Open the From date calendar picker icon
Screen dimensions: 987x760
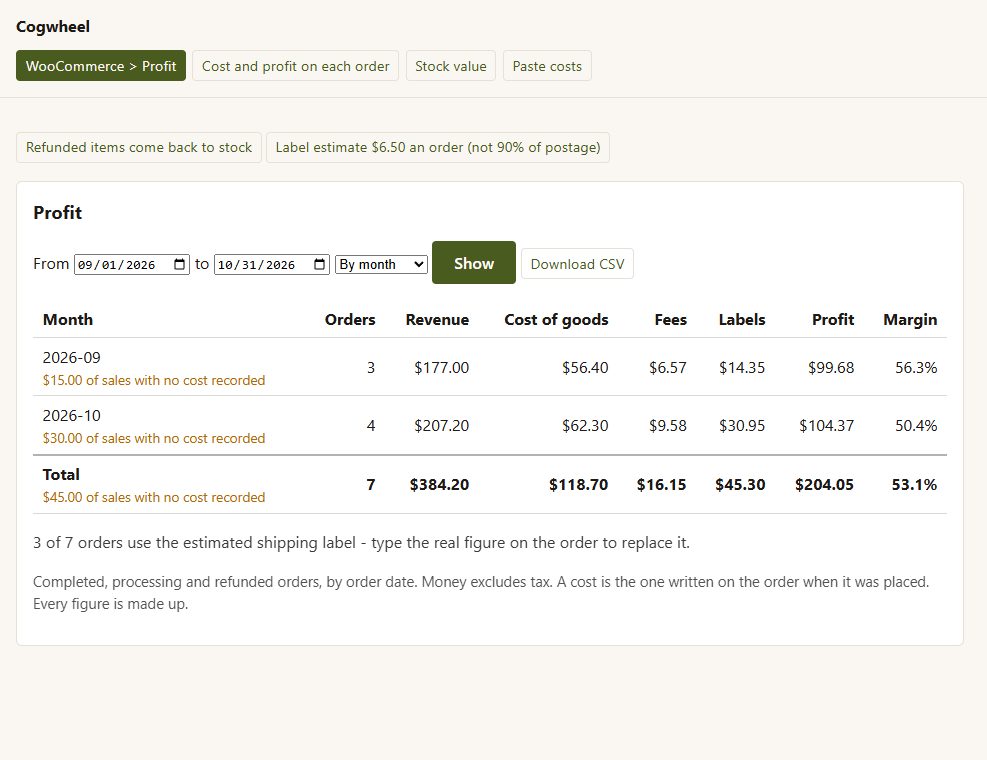[x=179, y=264]
